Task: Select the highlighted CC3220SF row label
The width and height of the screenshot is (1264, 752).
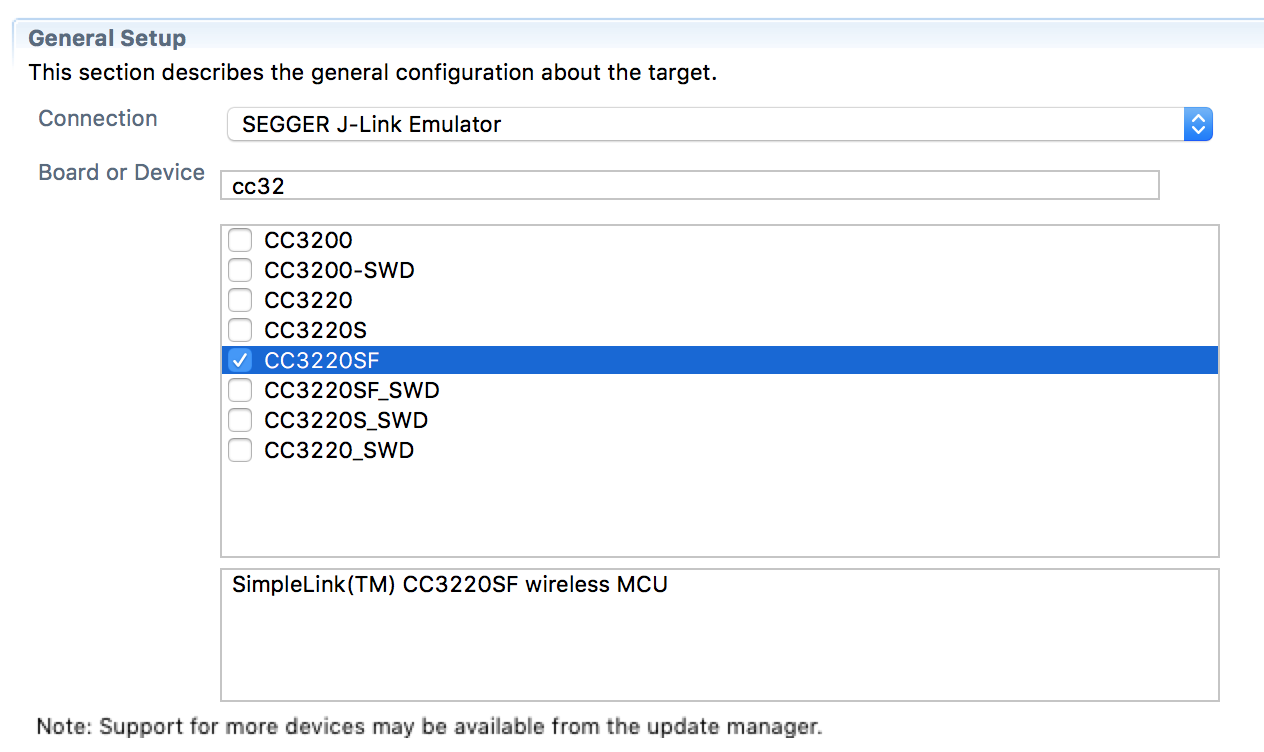Action: click(x=321, y=360)
